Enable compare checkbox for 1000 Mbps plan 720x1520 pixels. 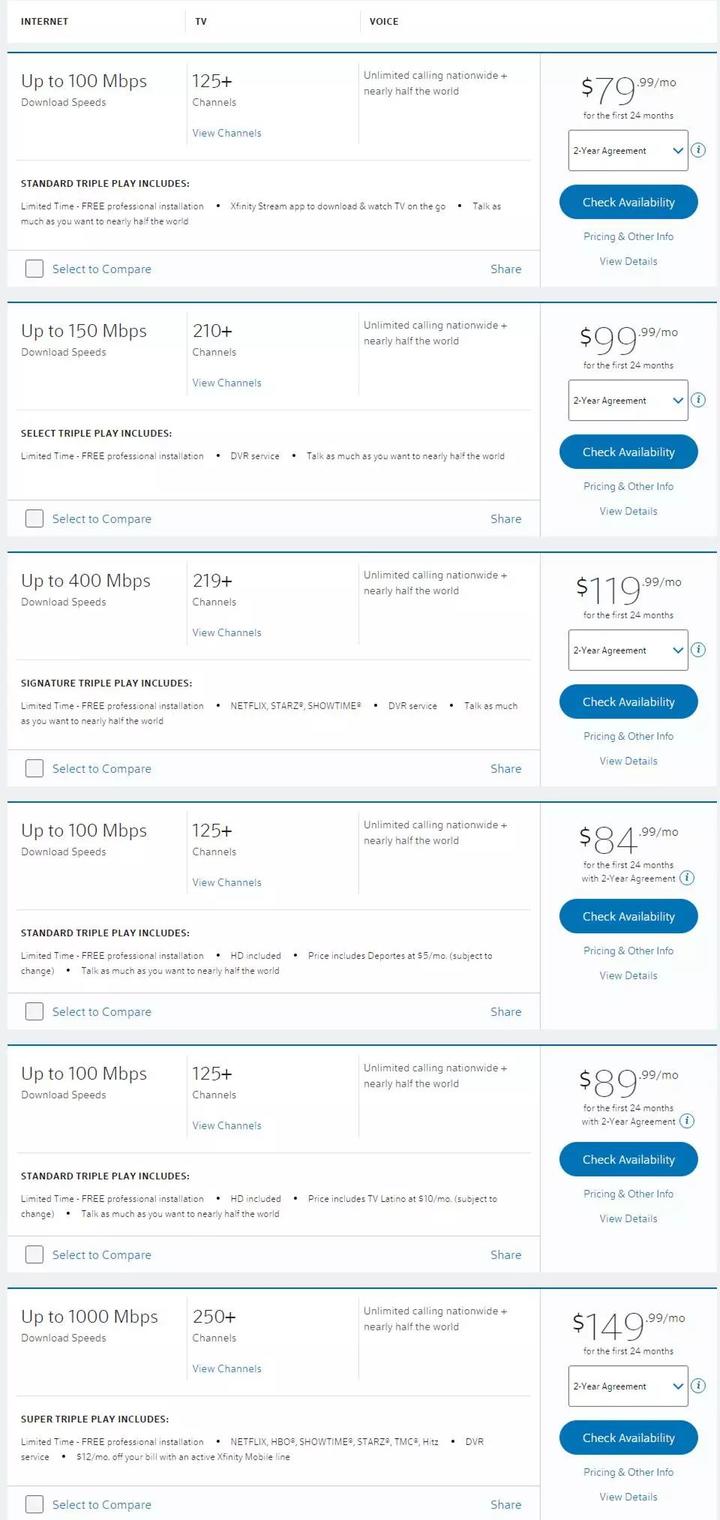pyautogui.click(x=35, y=1505)
